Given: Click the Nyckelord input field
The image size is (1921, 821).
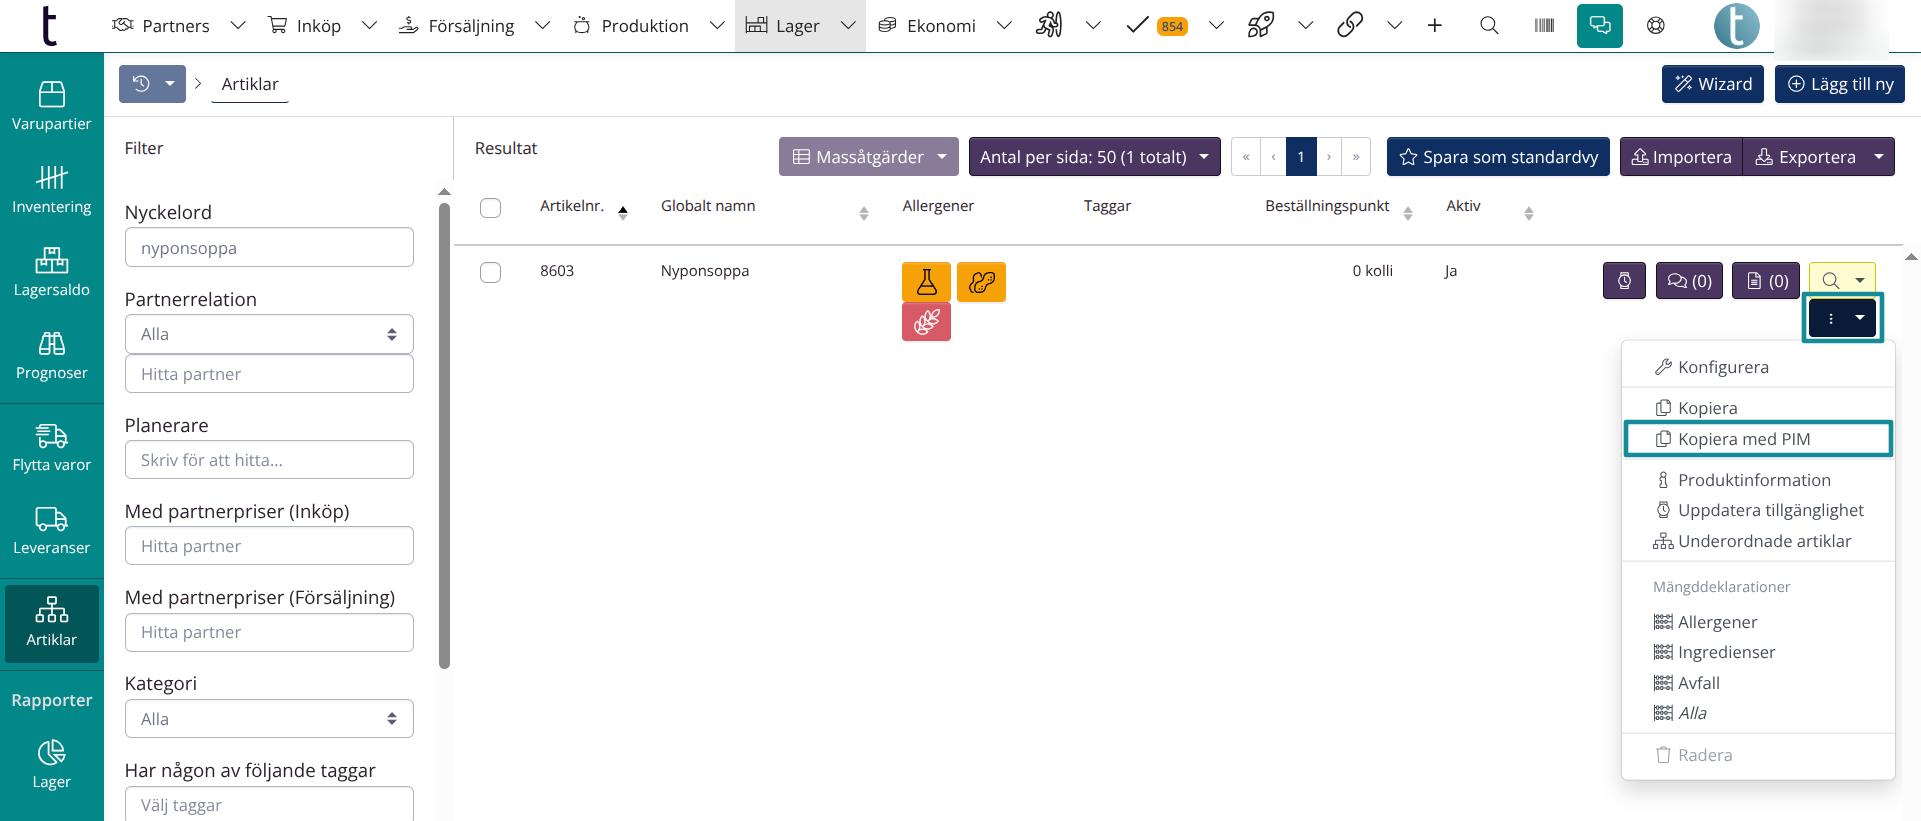Looking at the screenshot, I should click(269, 248).
